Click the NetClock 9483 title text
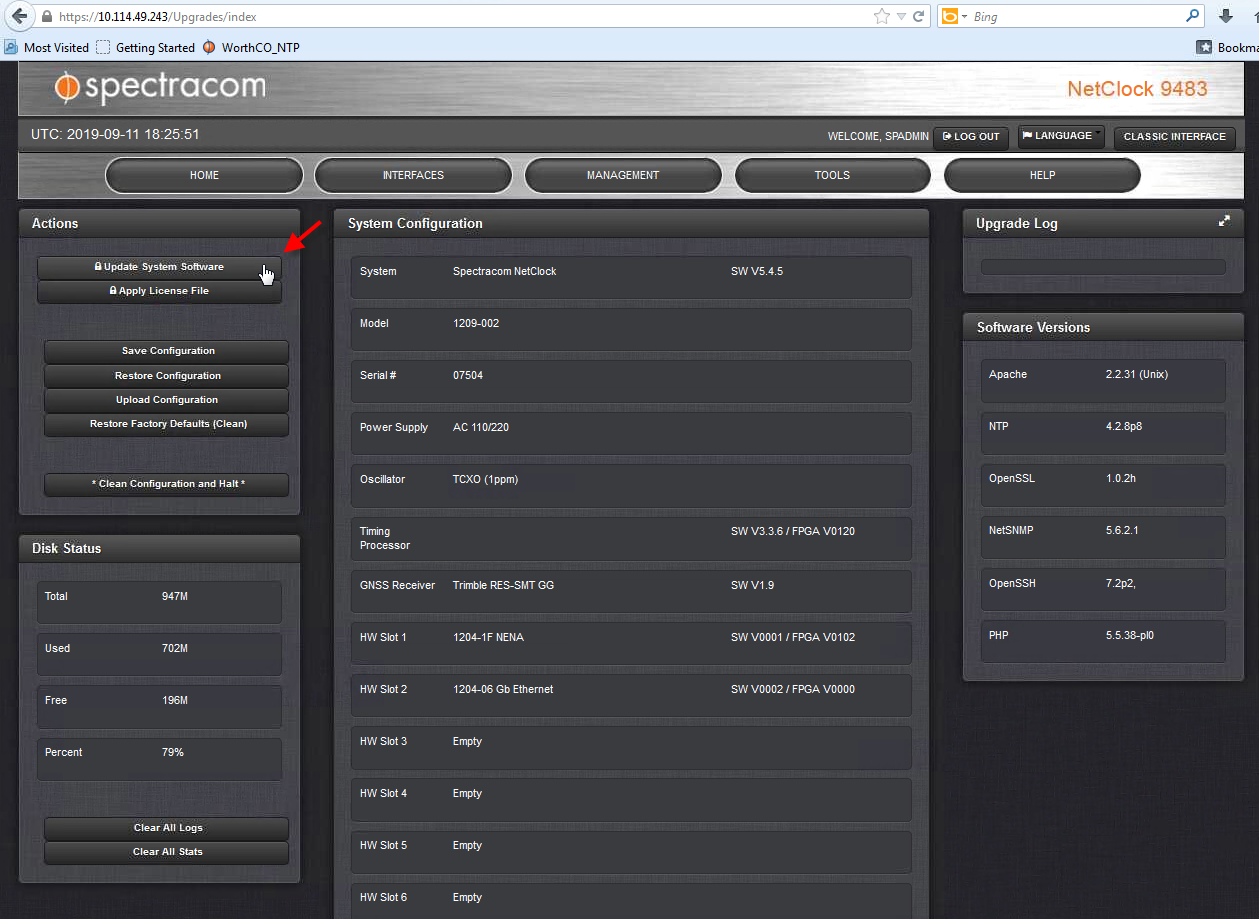The image size is (1259, 919). 1137,88
